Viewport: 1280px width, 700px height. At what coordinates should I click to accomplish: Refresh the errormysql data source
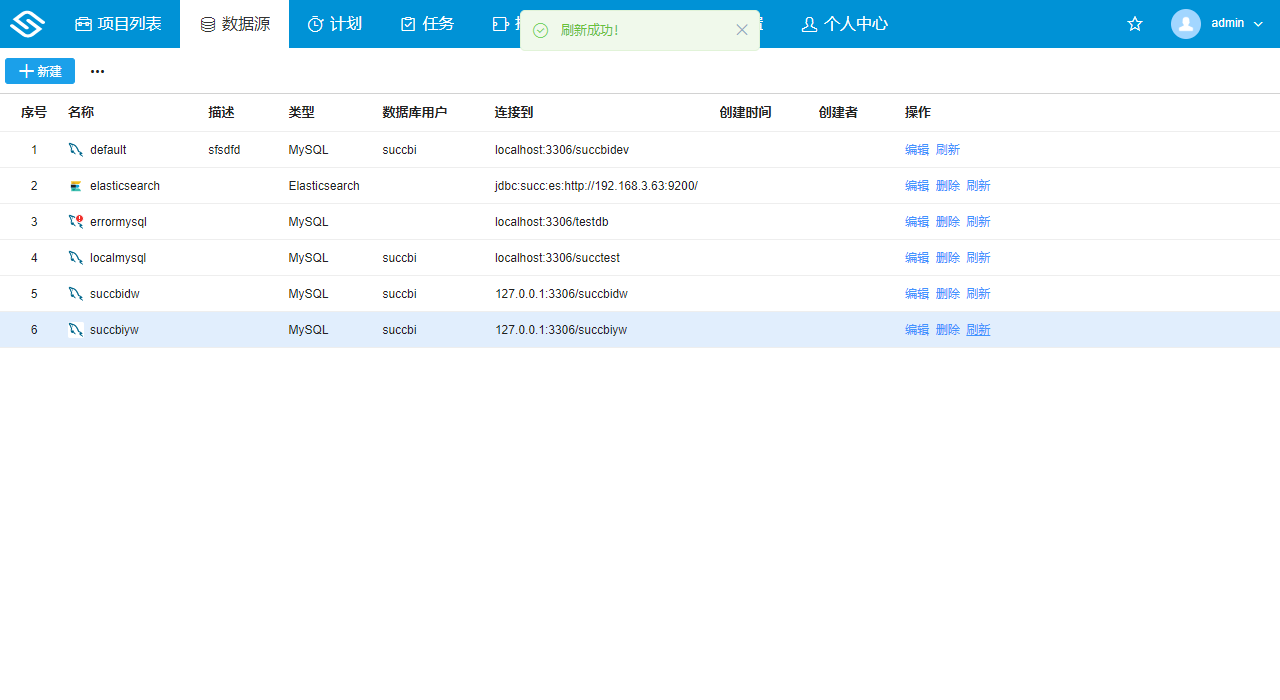pos(978,222)
